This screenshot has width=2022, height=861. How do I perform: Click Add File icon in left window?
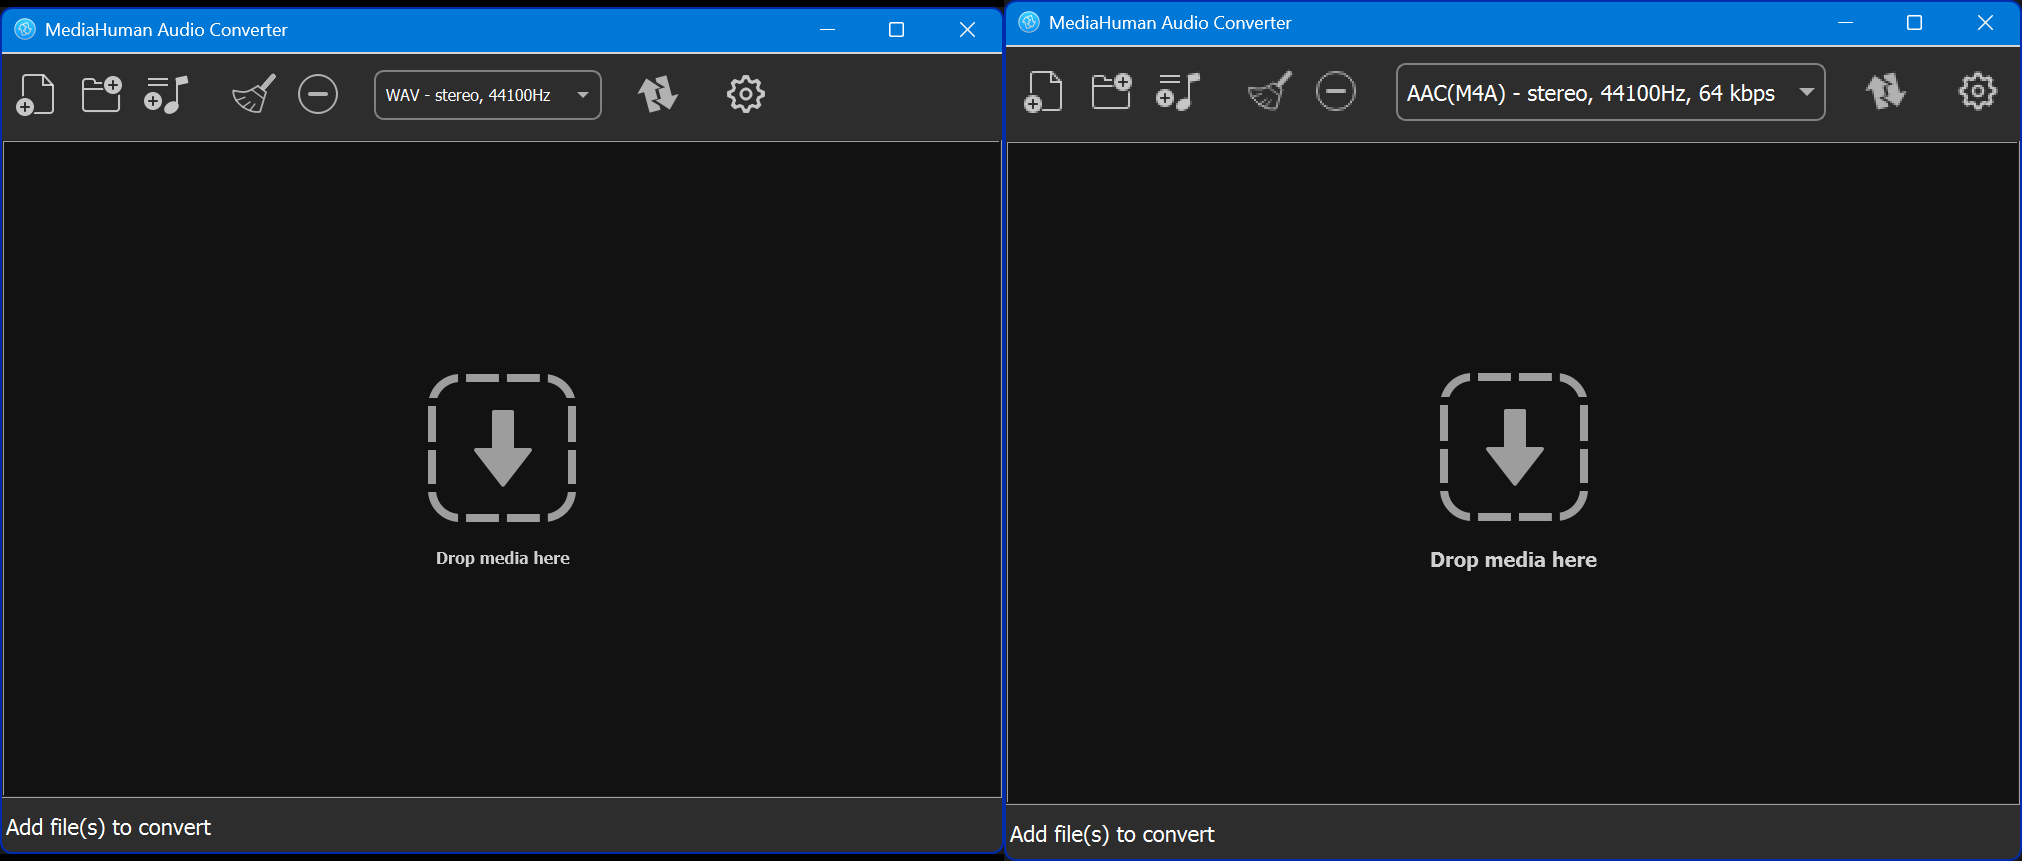point(36,95)
